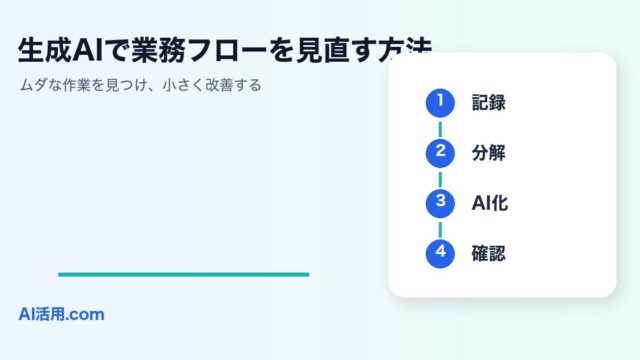Click 見直す in the headline
The height and width of the screenshot is (360, 640).
pos(336,50)
